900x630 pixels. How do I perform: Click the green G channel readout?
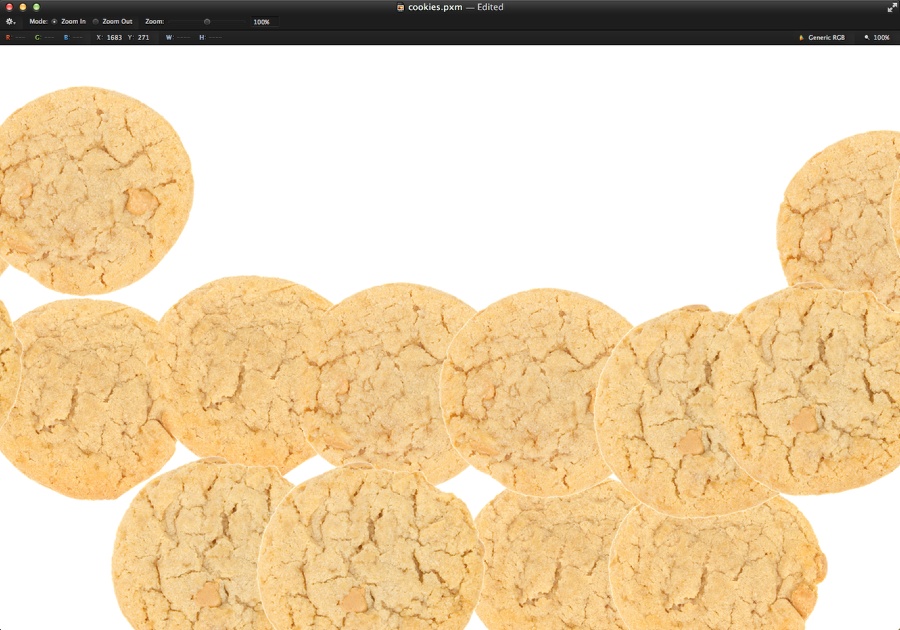[x=44, y=37]
